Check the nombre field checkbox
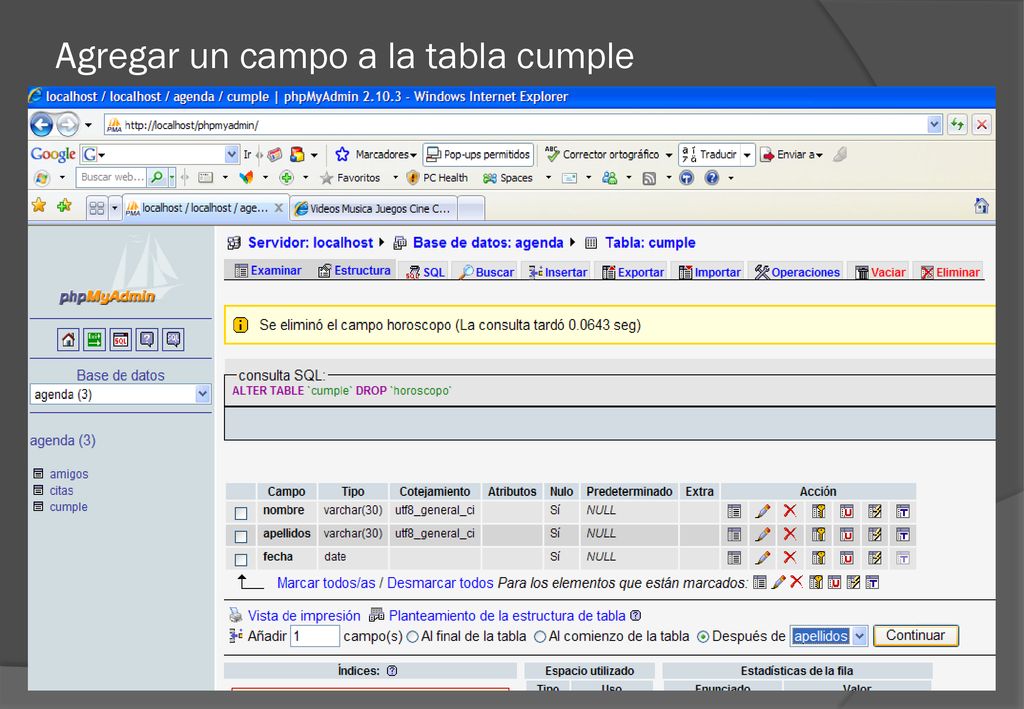This screenshot has width=1024, height=709. (x=241, y=513)
